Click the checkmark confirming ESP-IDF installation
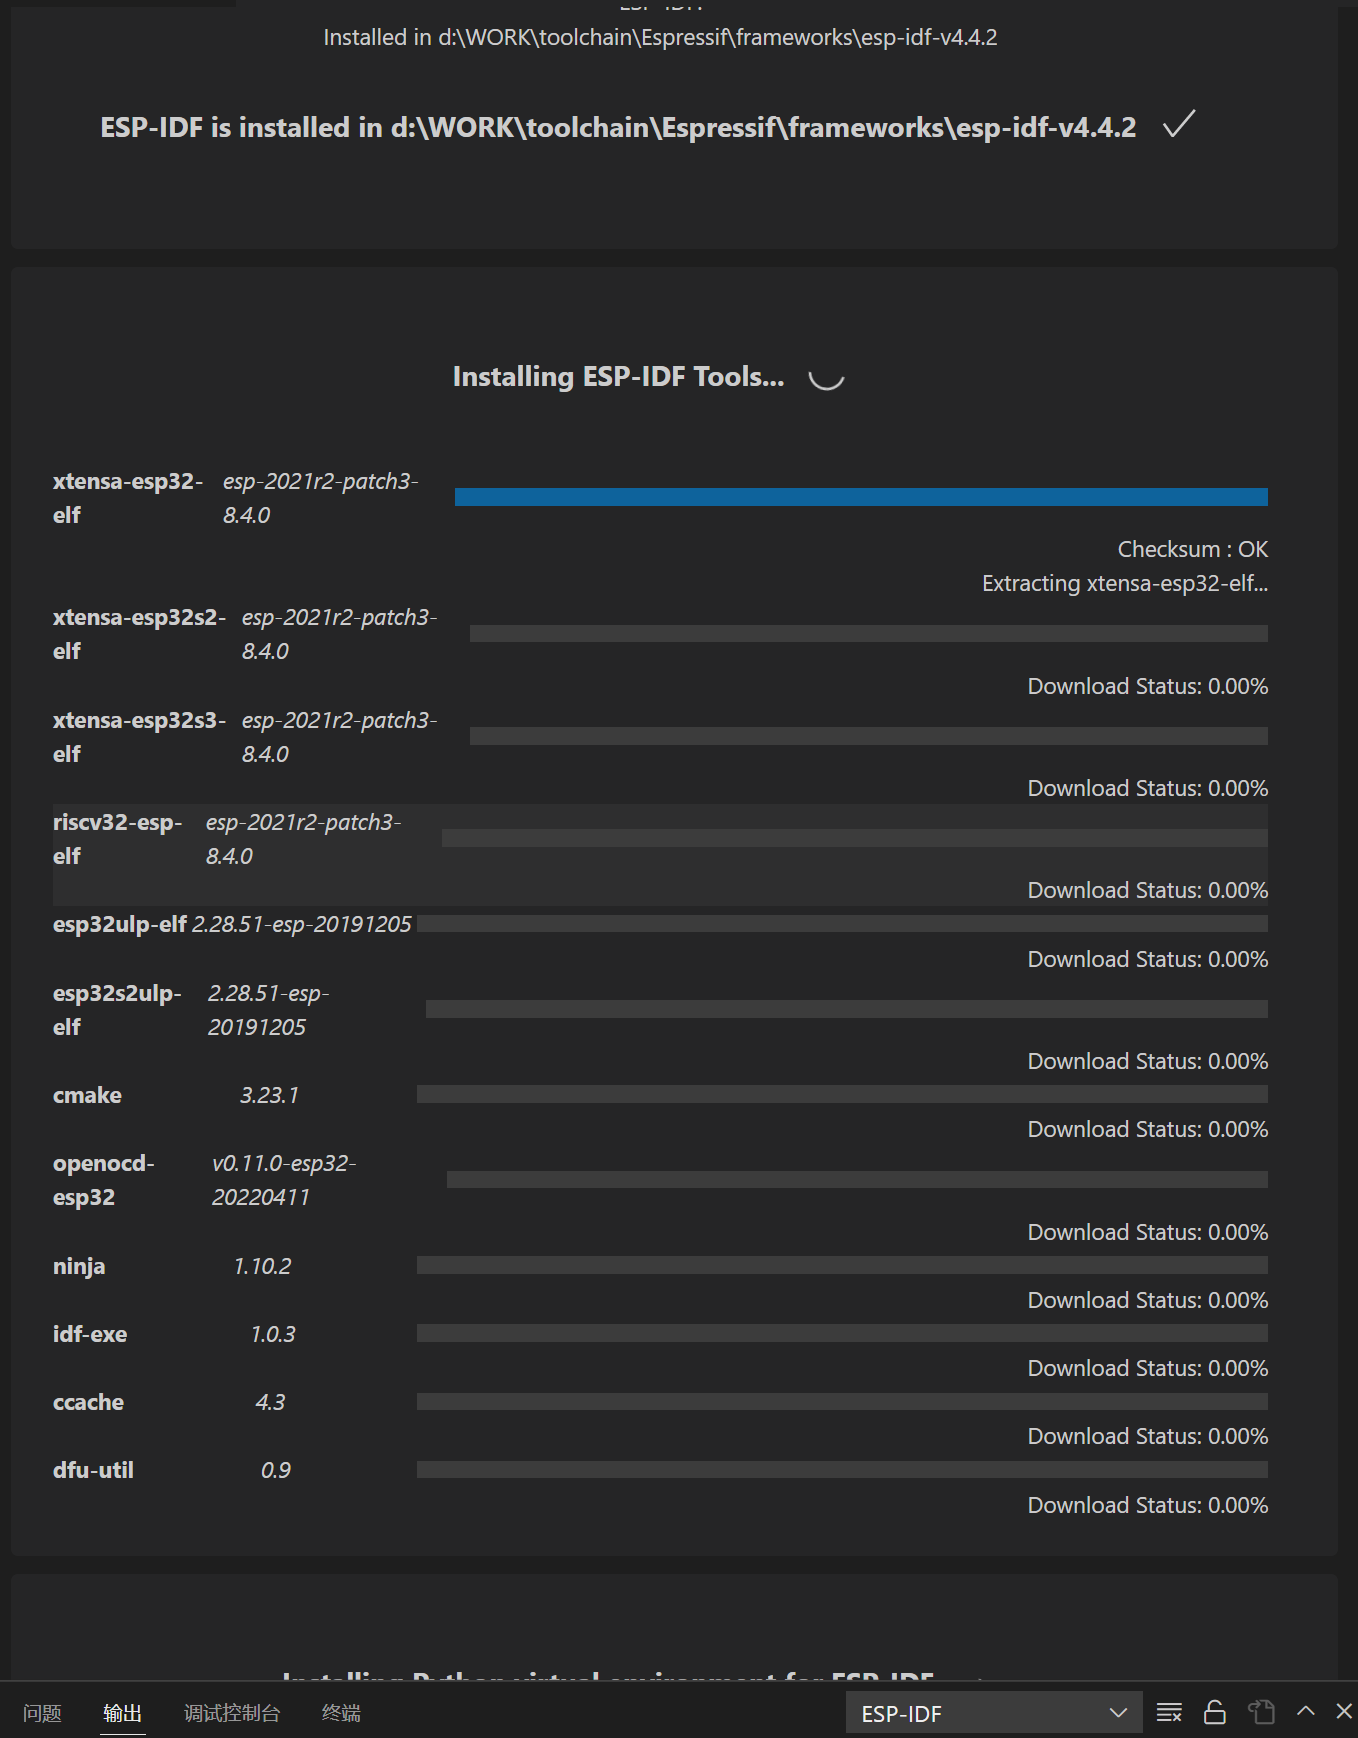The height and width of the screenshot is (1738, 1358). pos(1178,125)
